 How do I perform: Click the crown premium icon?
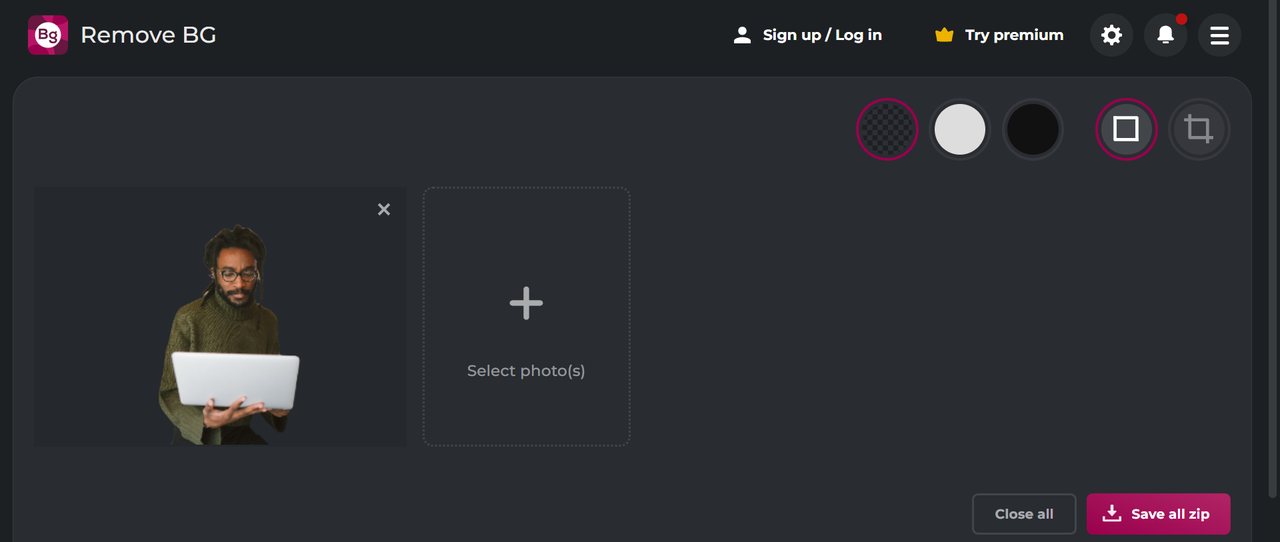(x=944, y=35)
